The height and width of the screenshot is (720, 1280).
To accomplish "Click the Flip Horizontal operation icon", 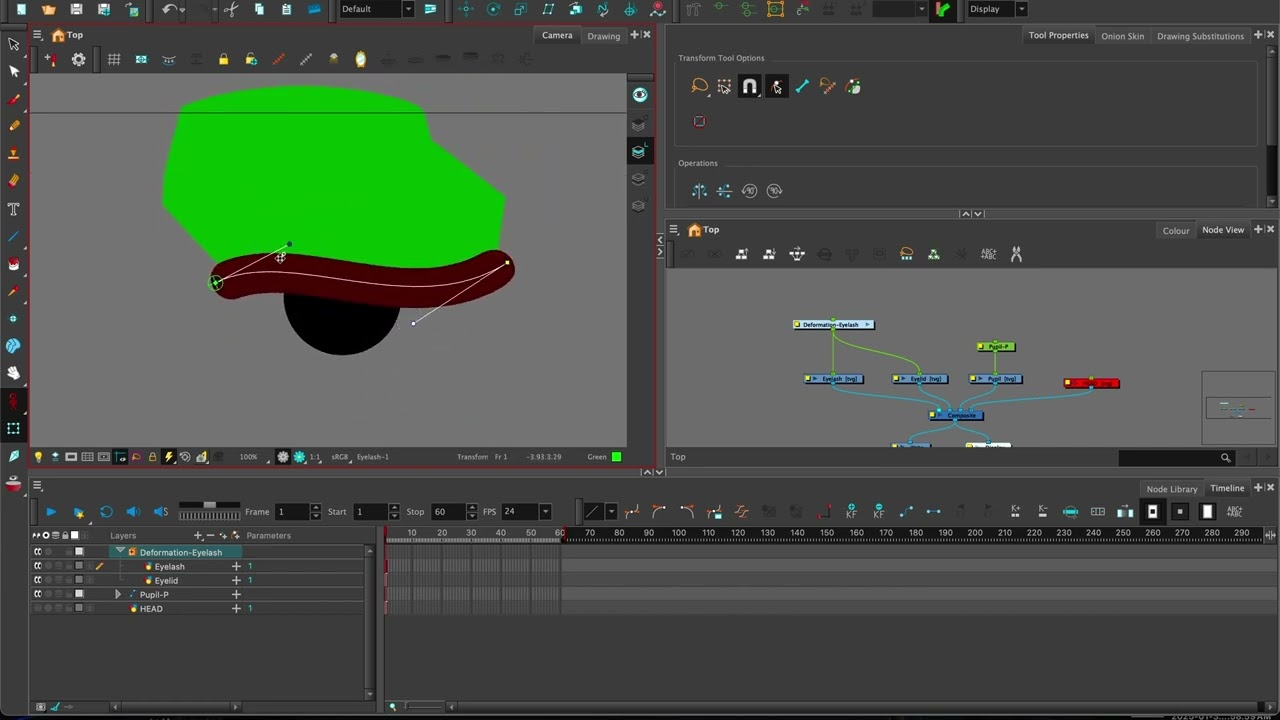I will (x=699, y=190).
